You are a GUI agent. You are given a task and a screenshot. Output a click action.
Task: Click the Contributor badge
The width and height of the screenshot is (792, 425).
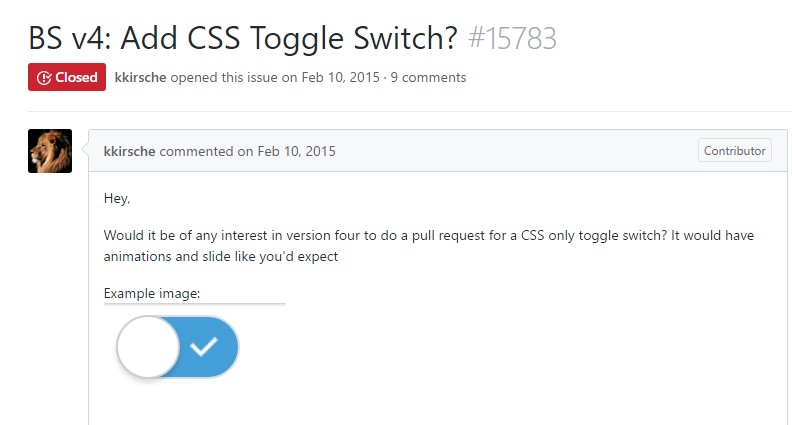[x=735, y=151]
